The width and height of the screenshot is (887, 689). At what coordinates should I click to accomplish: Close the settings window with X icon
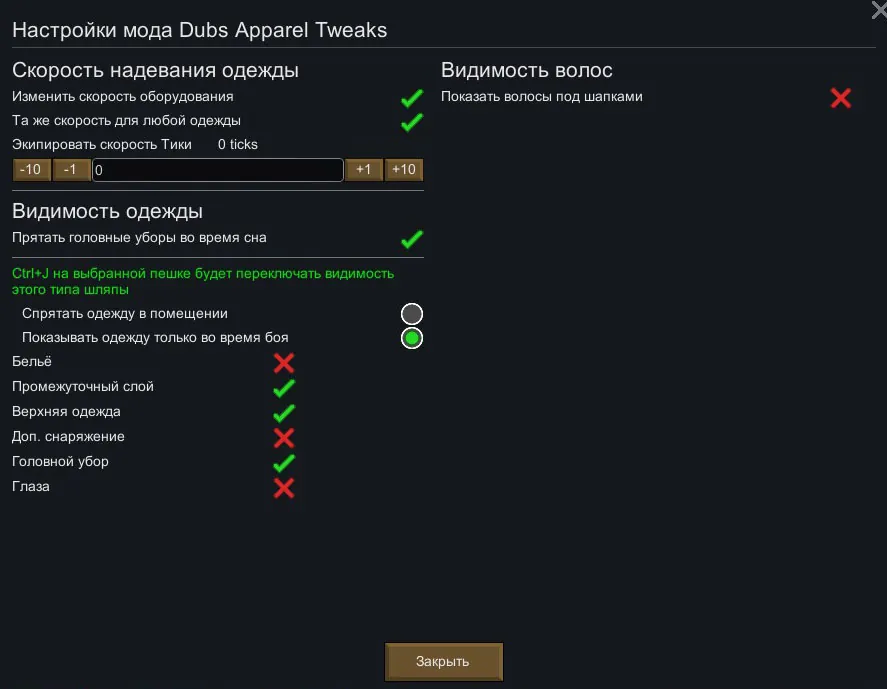coord(878,10)
